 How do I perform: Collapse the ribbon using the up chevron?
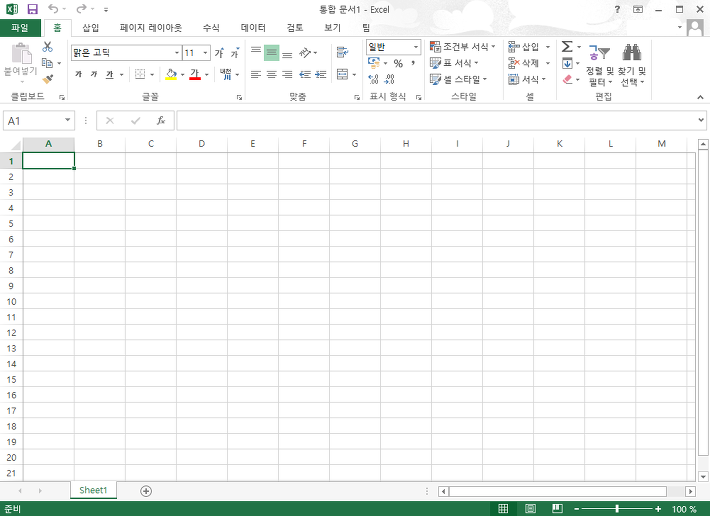[x=700, y=97]
